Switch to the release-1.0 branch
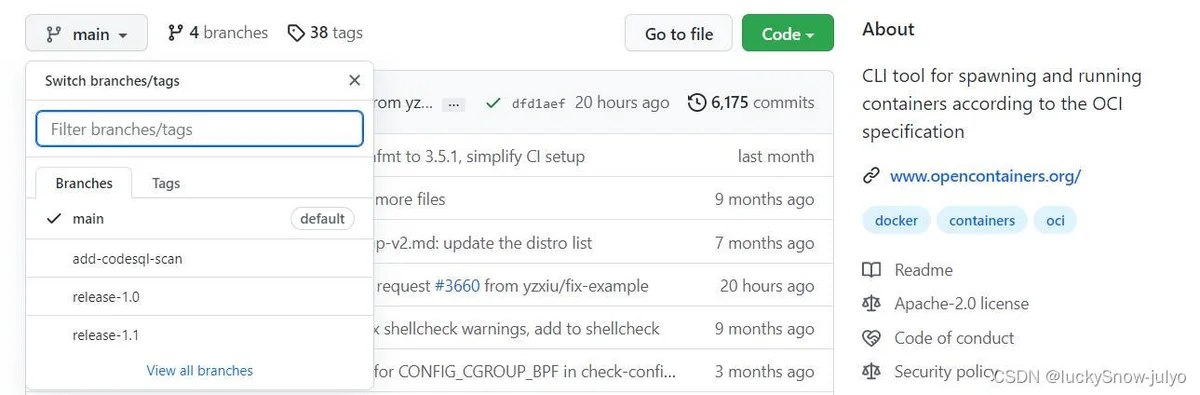Viewport: 1200px width, 395px height. [199, 297]
